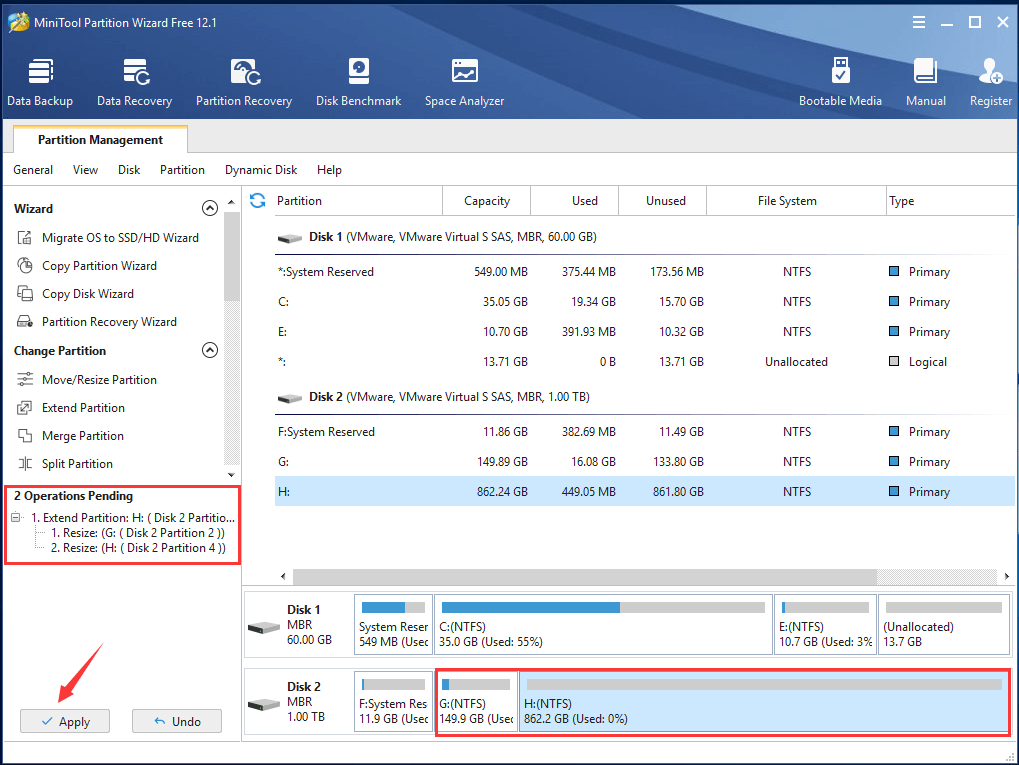
Task: Click the Move/Resize Partition icon
Action: click(25, 380)
